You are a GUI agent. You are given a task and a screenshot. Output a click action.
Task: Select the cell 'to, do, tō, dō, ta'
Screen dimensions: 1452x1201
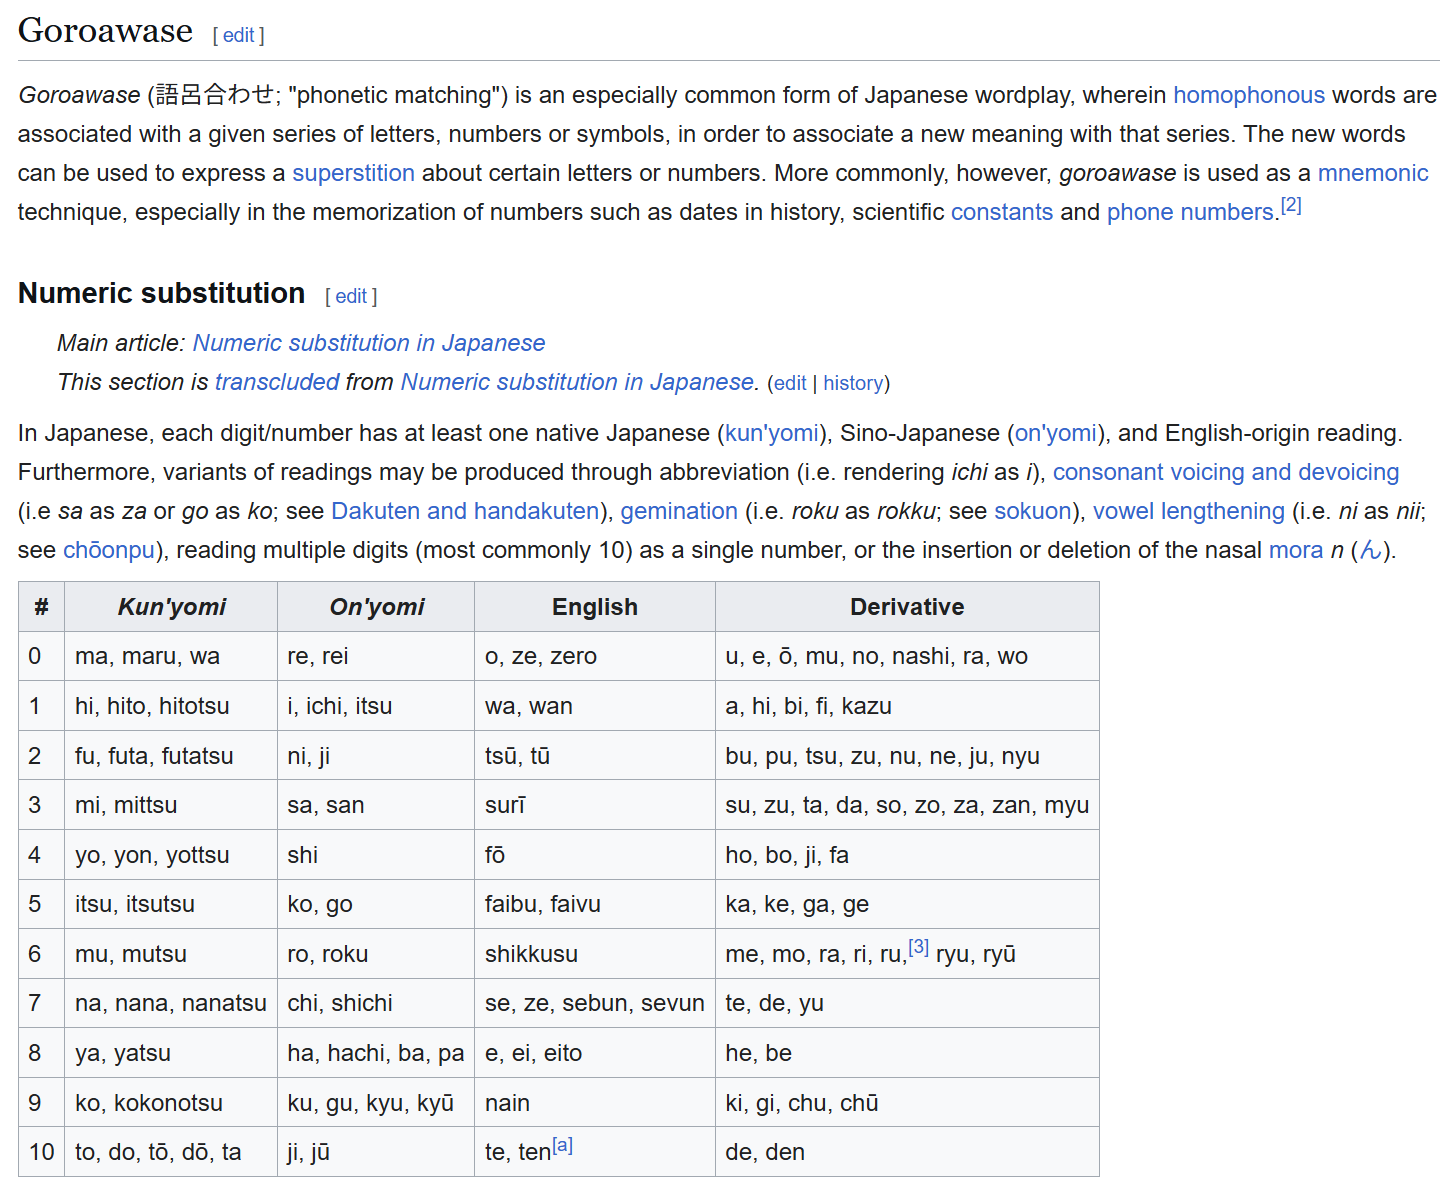point(171,1152)
